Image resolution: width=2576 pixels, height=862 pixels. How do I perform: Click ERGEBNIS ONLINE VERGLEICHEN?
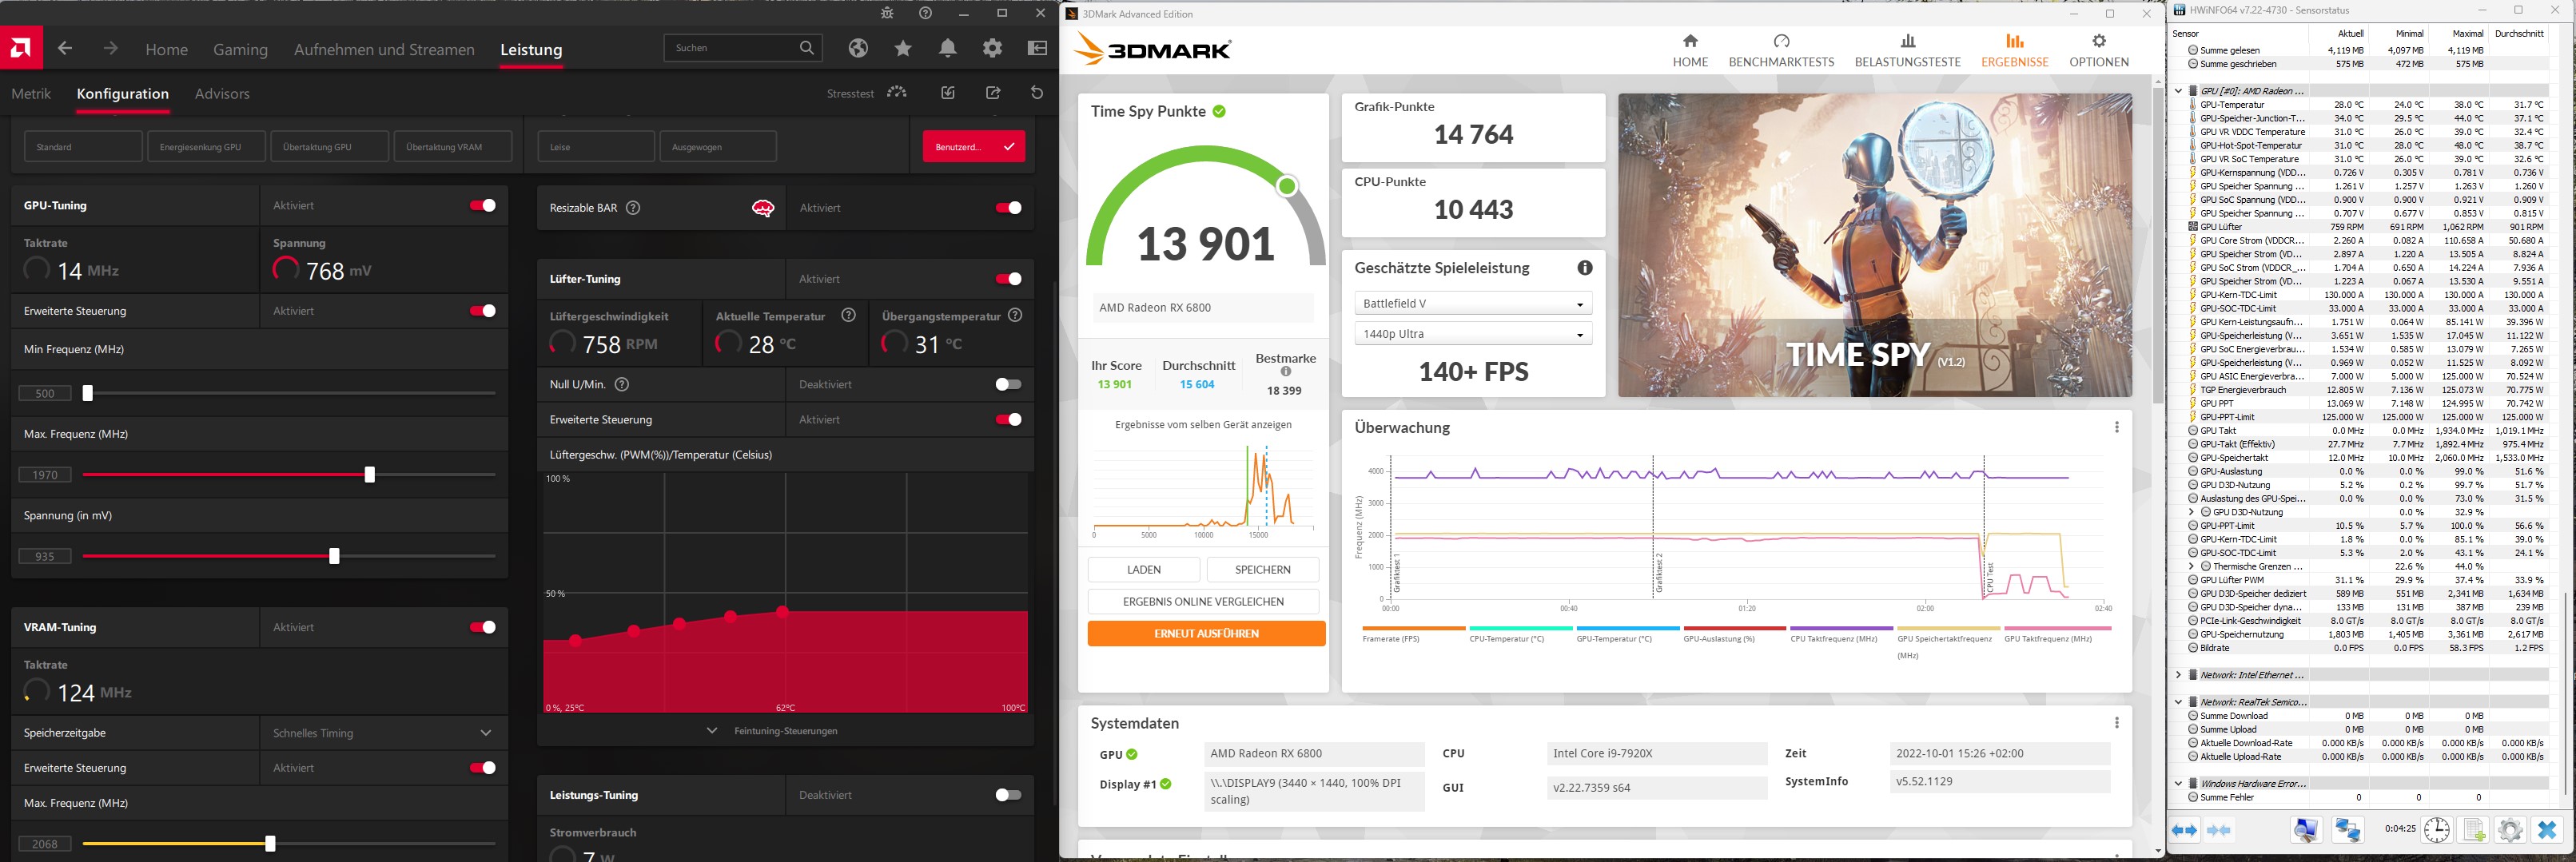1203,602
